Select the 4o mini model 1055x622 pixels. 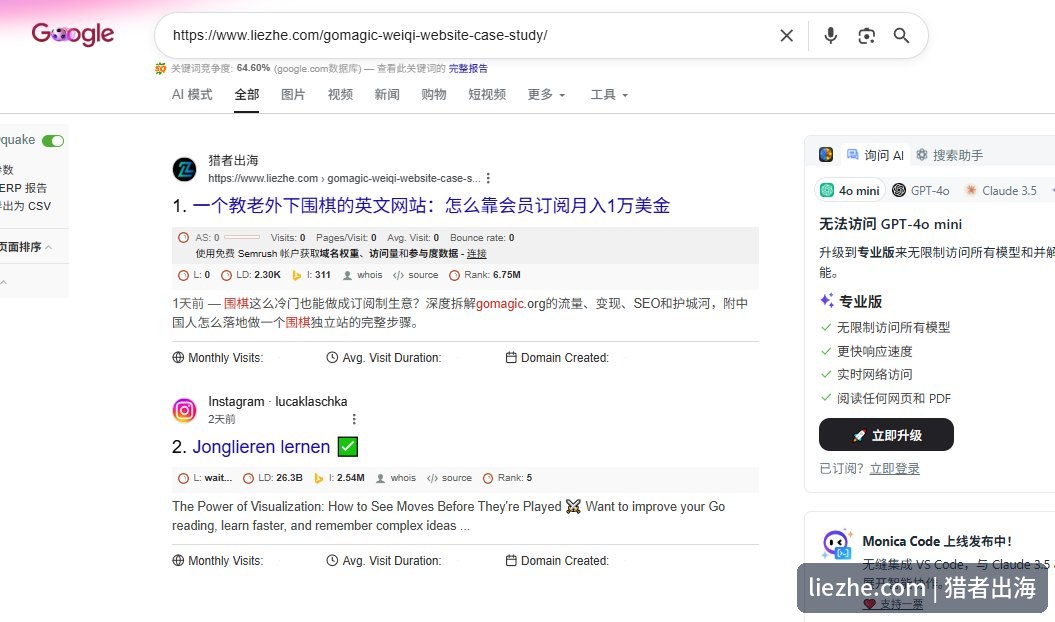tap(850, 191)
